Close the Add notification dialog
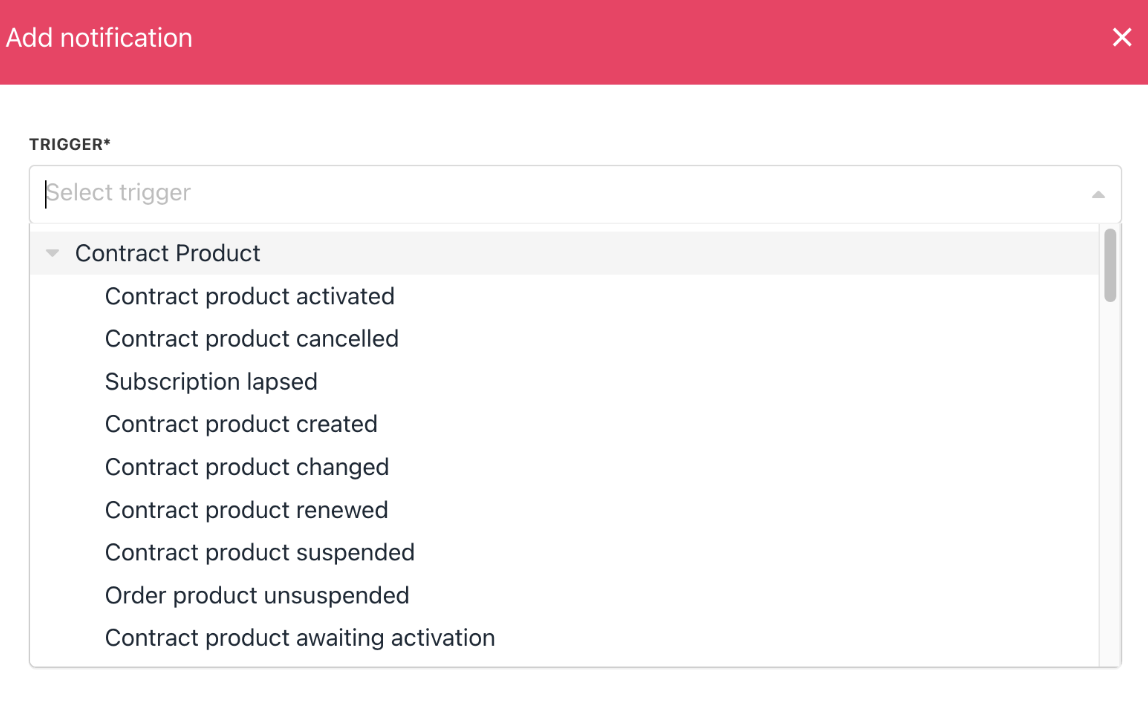Screen dimensions: 1148x708 coord(1122,38)
